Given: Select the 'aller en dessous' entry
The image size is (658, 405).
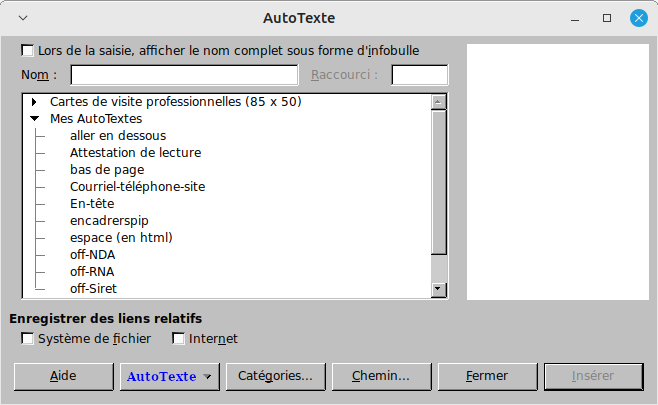Looking at the screenshot, I should pyautogui.click(x=118, y=136).
